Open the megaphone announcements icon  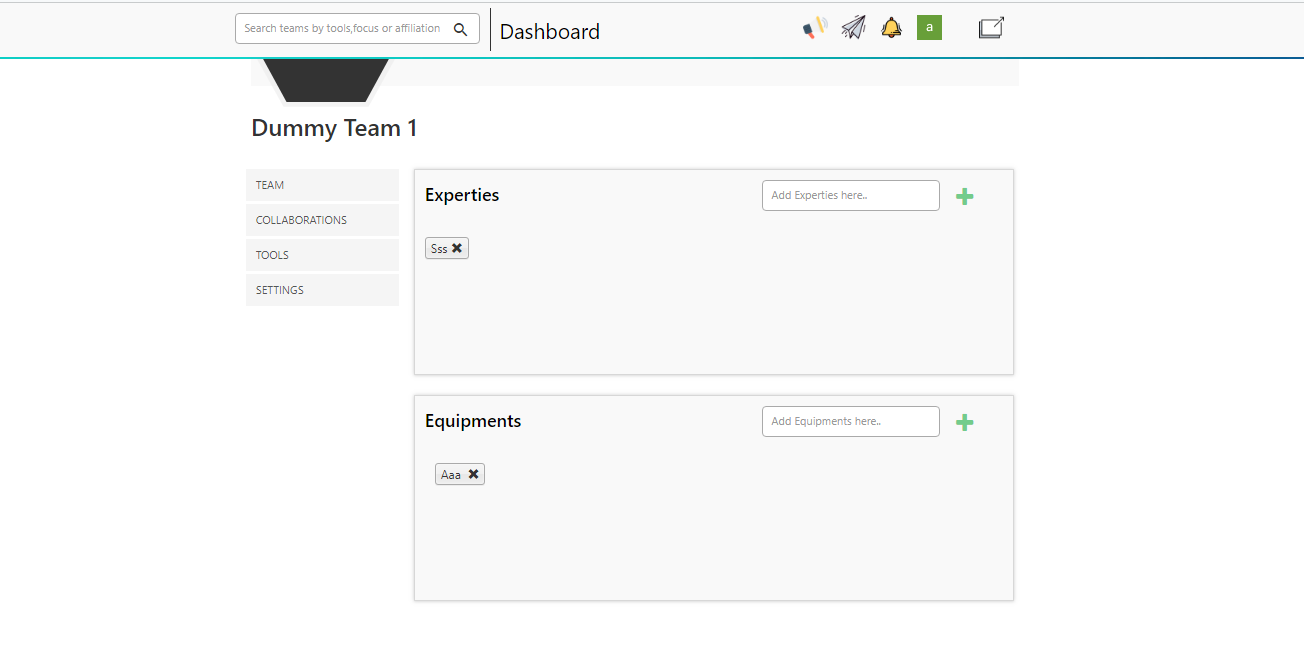pos(815,28)
